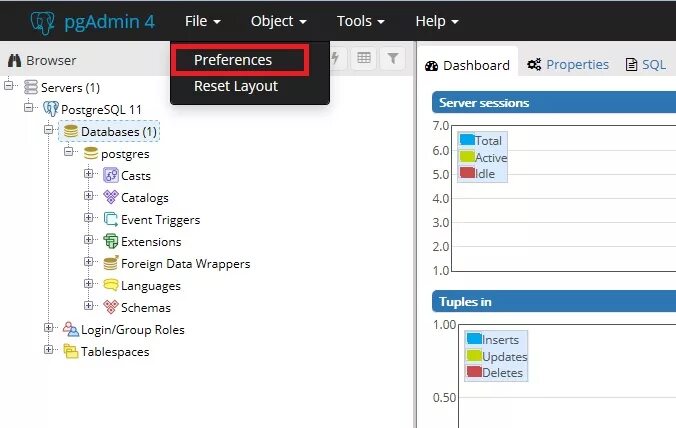Expand the Casts node
The width and height of the screenshot is (676, 428).
88,173
